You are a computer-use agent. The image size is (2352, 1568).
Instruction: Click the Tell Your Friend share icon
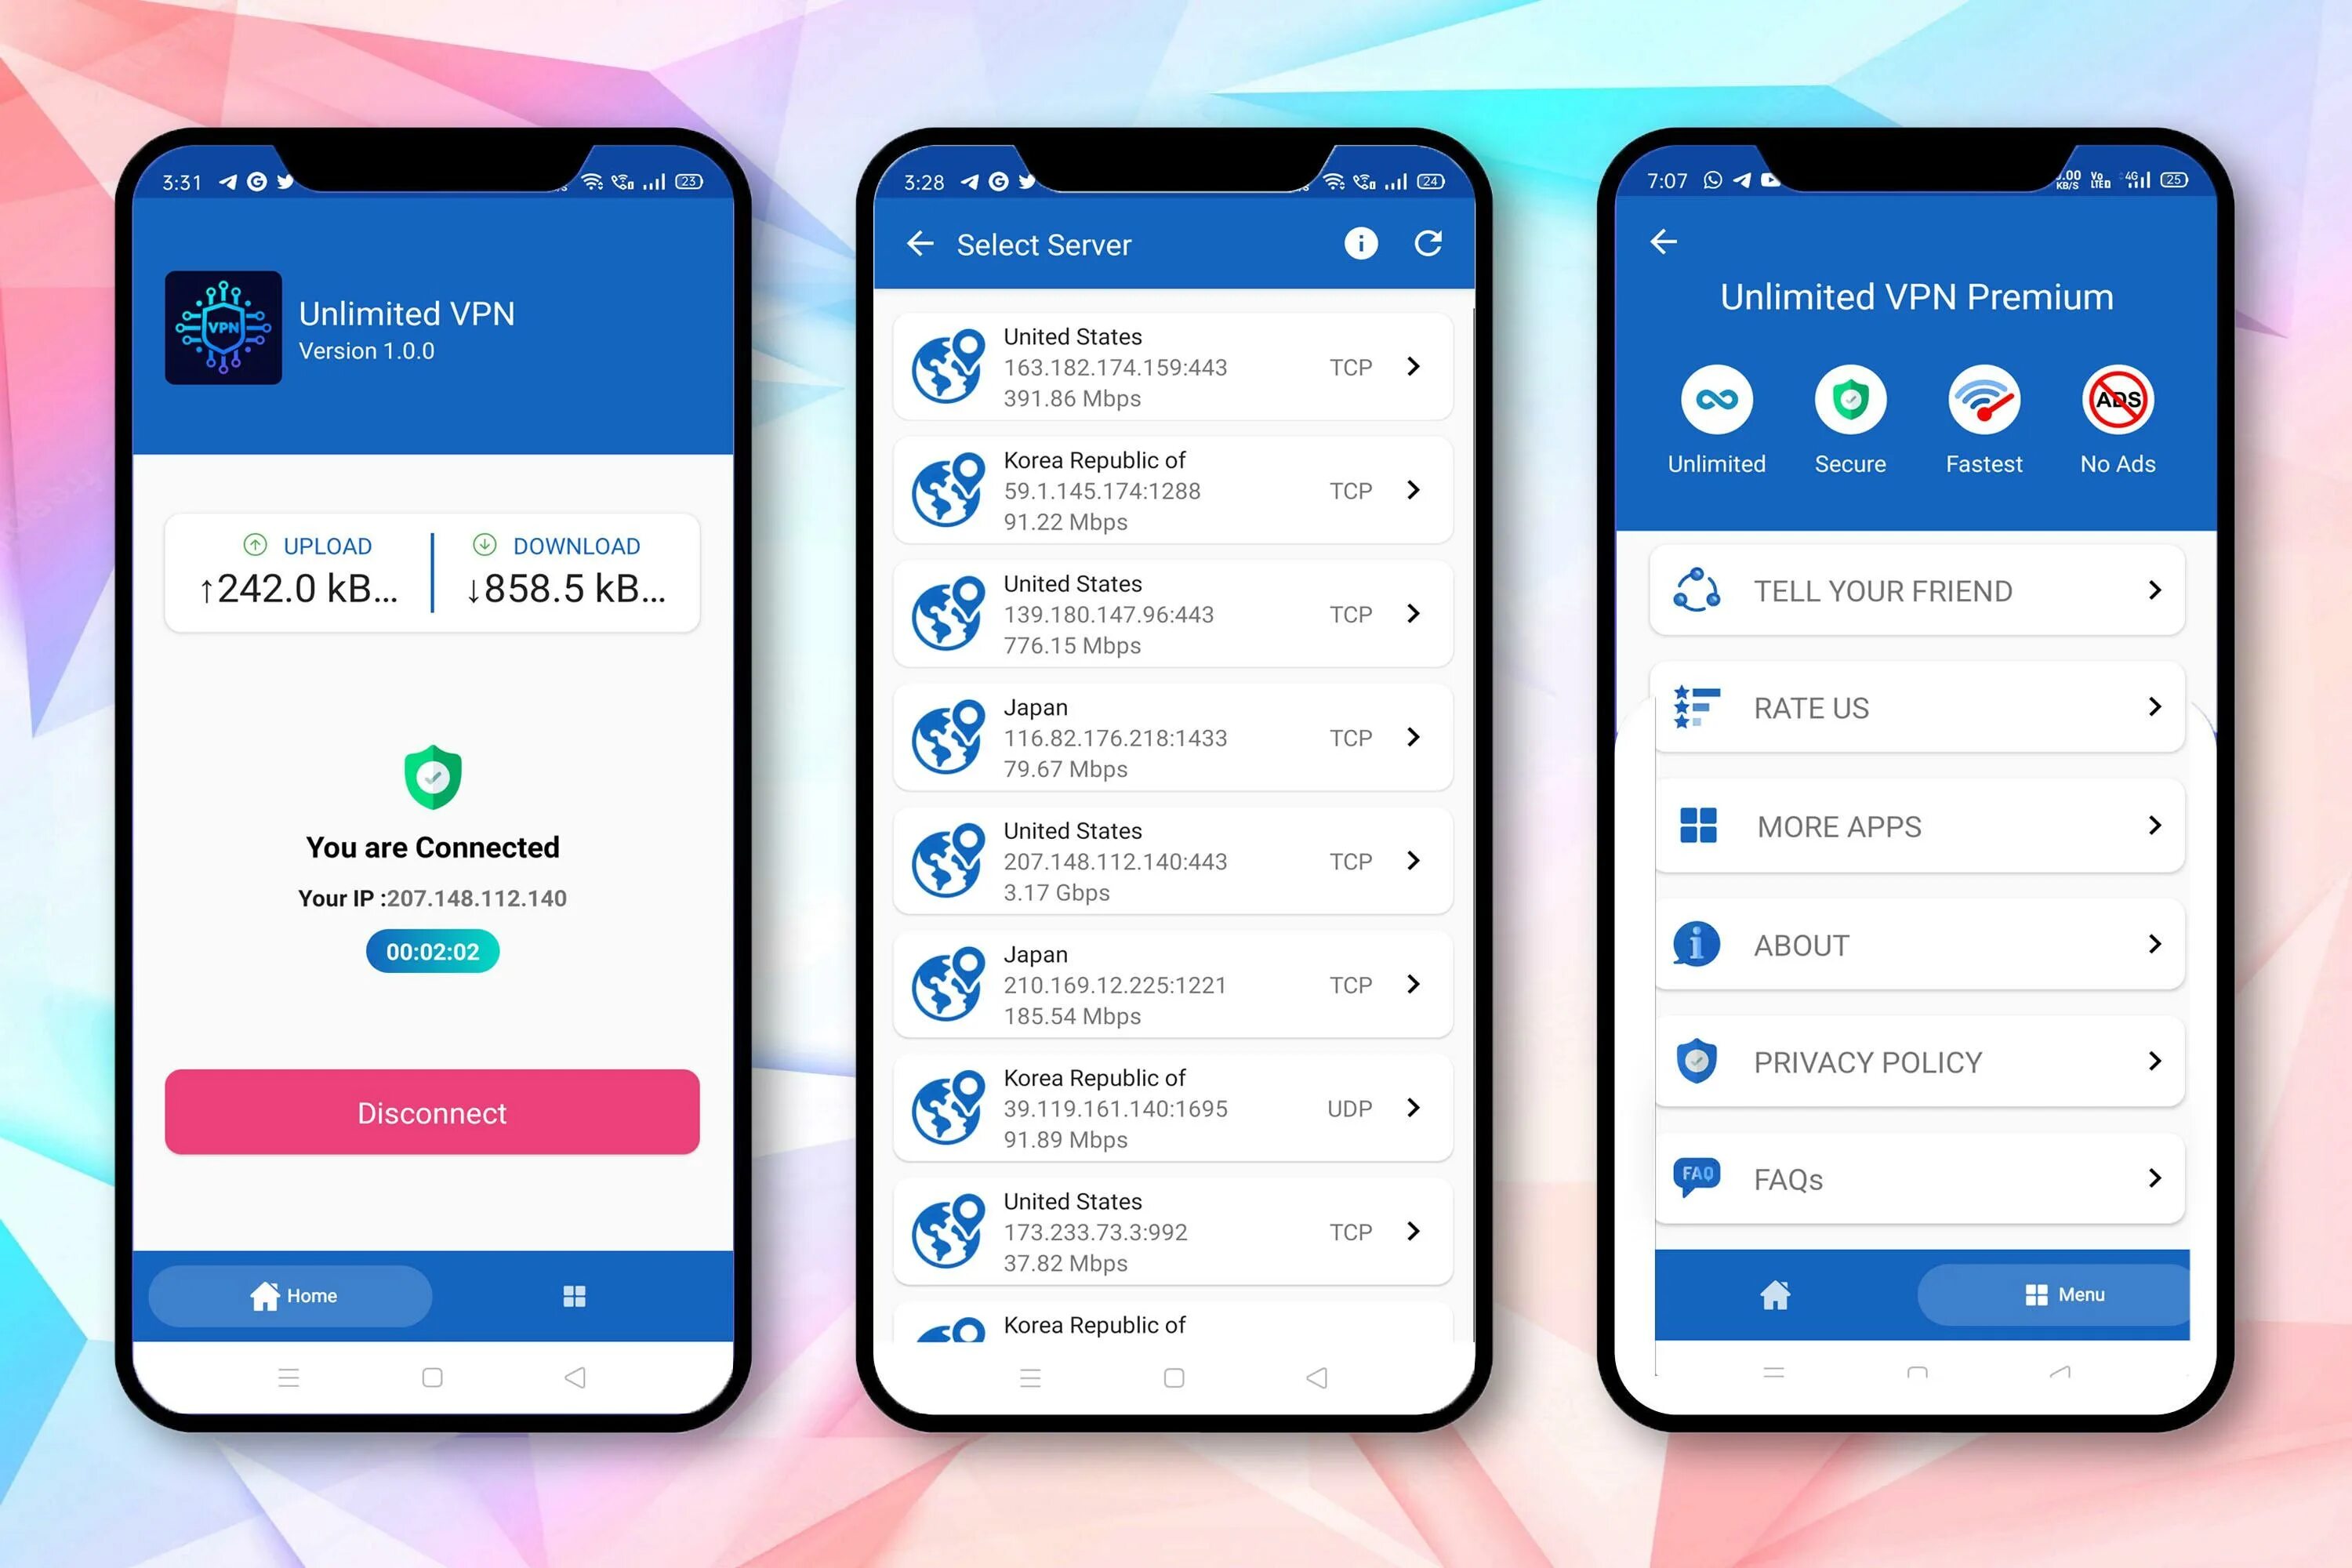[x=1696, y=590]
